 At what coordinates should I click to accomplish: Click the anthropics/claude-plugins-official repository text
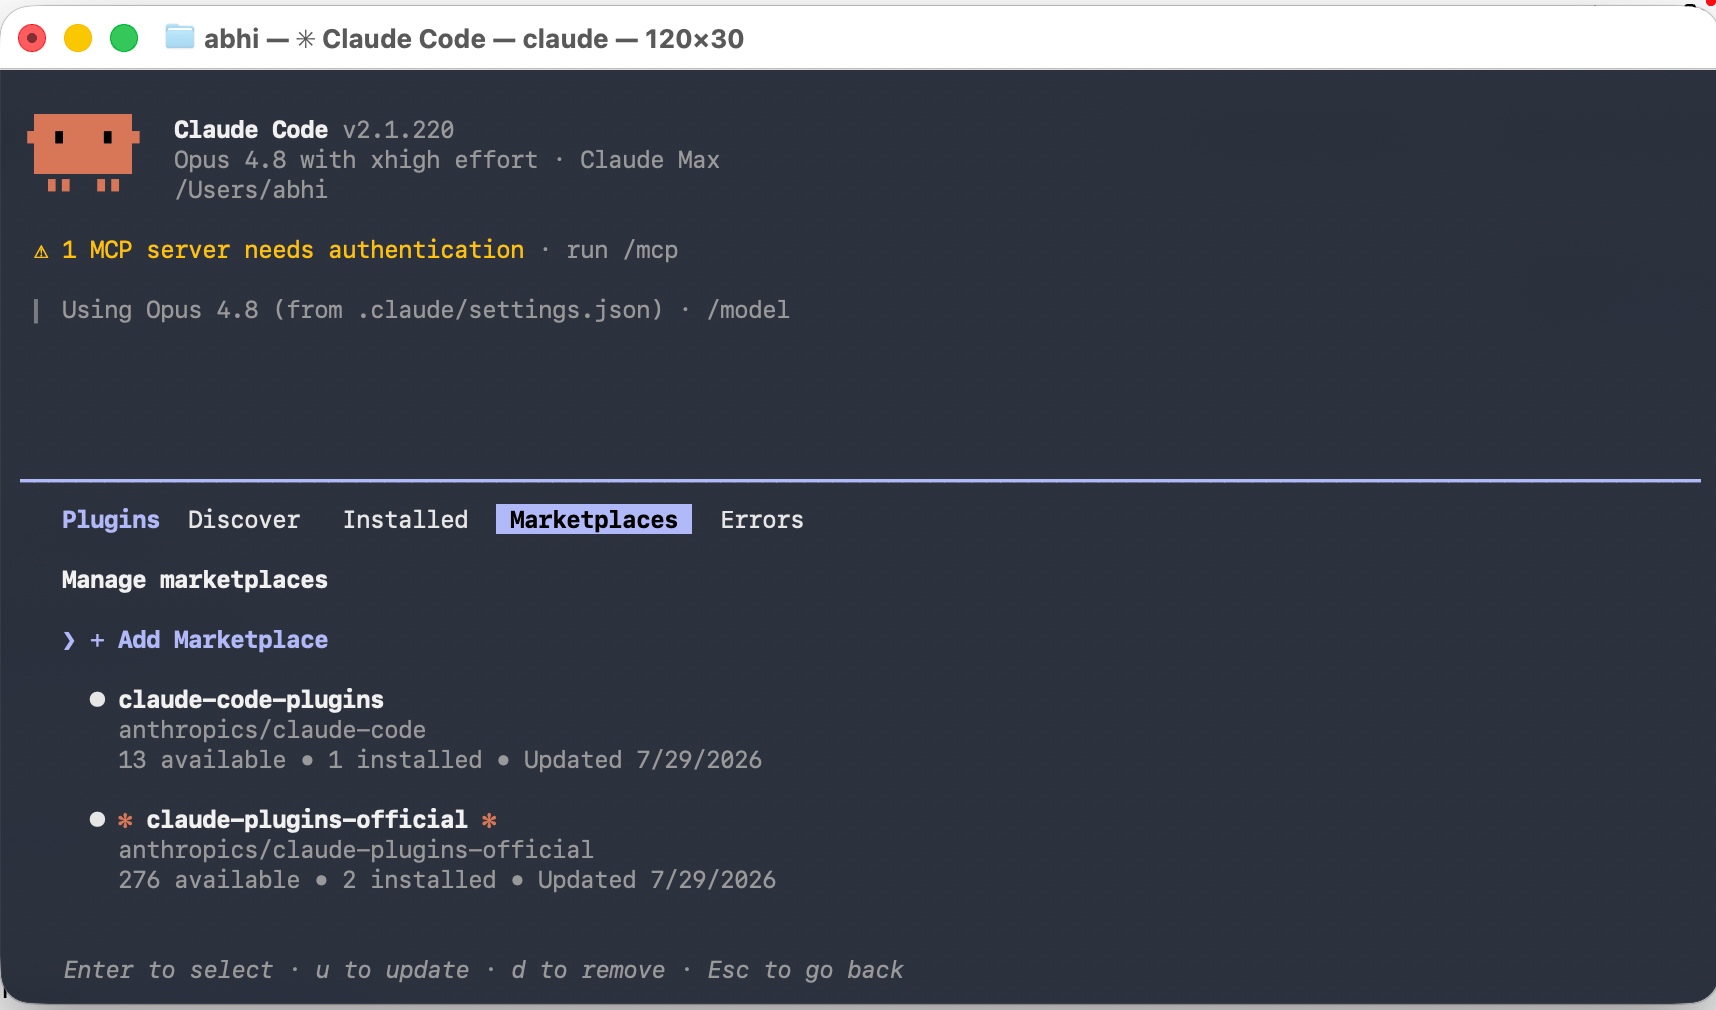(356, 850)
